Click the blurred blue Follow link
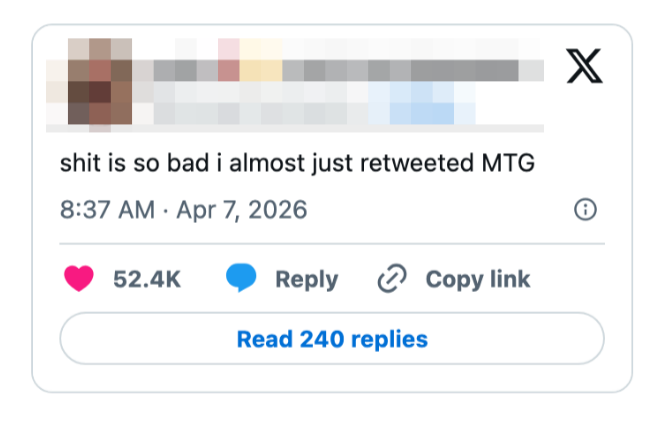The width and height of the screenshot is (668, 428). point(420,102)
